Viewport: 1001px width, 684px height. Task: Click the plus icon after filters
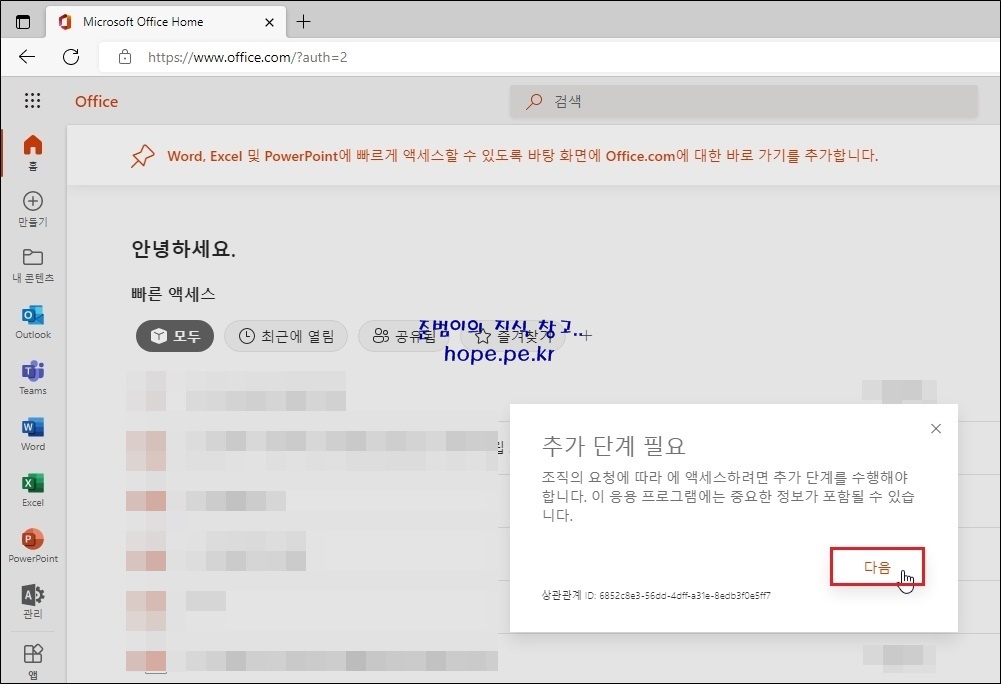click(586, 335)
